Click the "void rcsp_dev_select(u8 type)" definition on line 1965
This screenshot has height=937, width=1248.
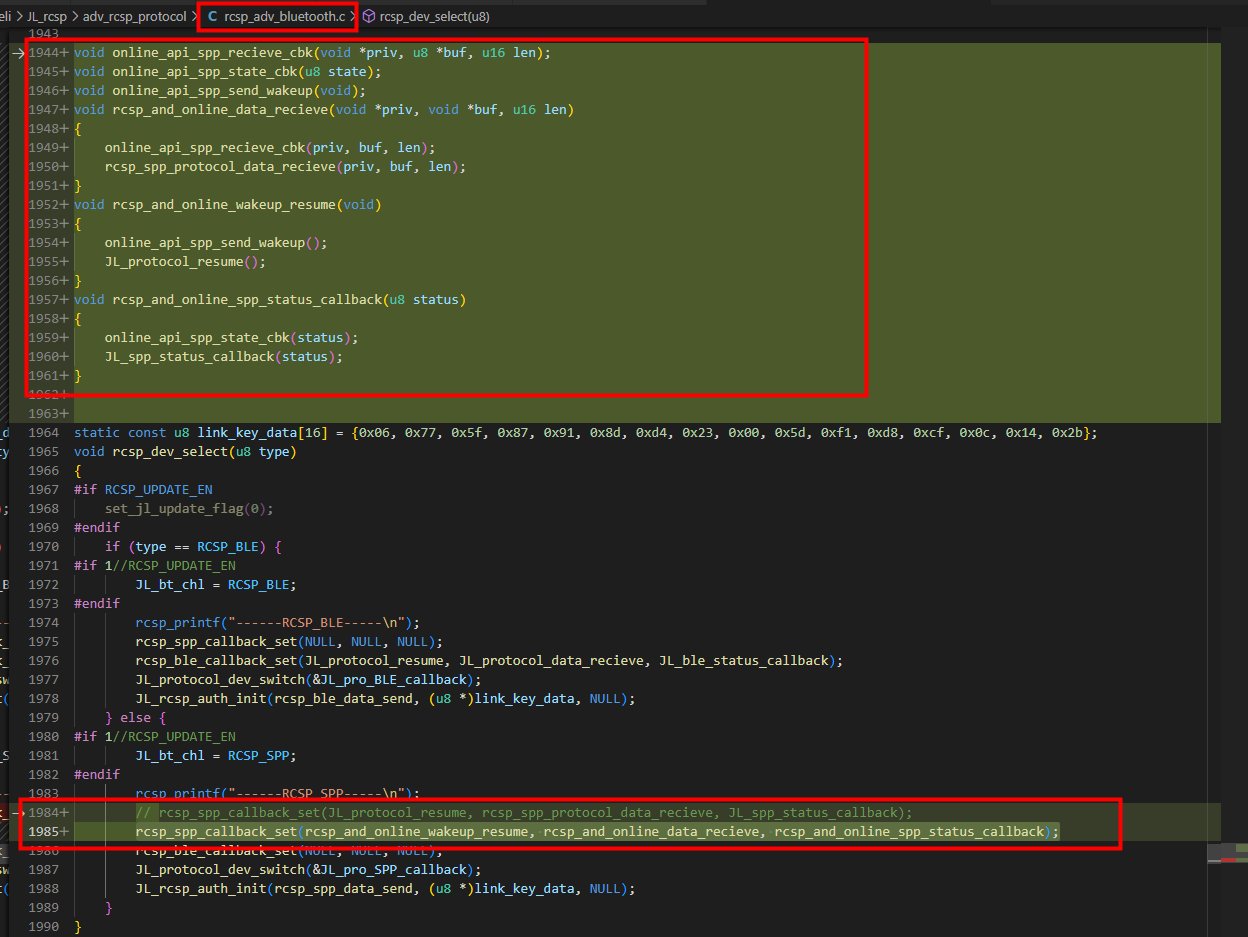[x=186, y=451]
